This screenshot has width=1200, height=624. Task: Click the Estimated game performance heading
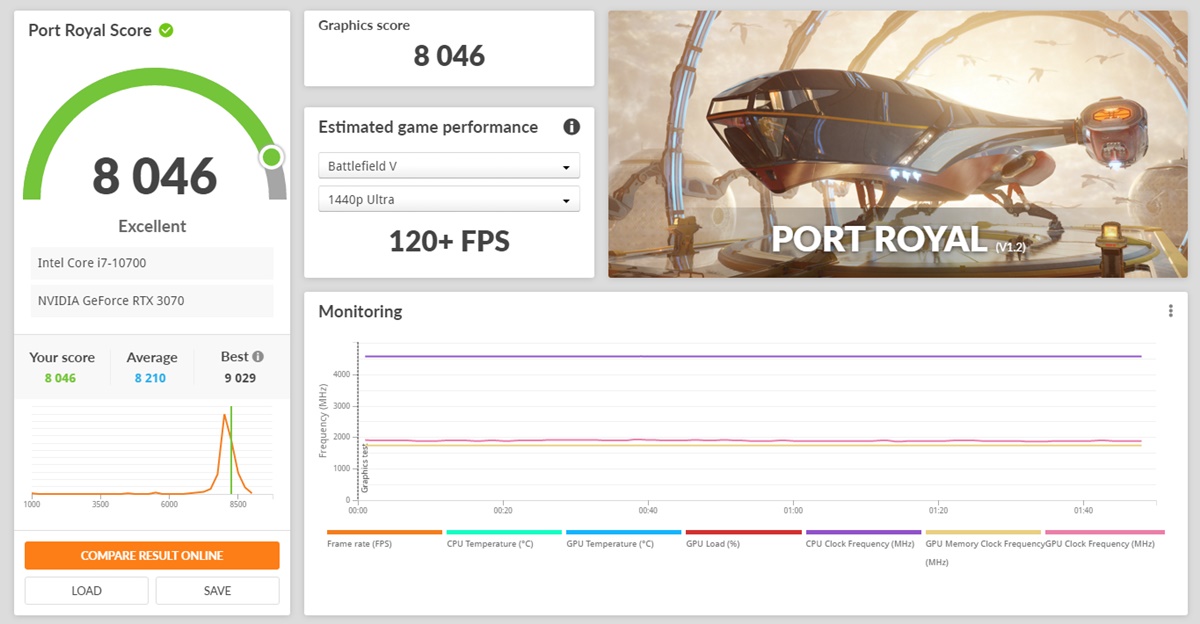point(428,127)
